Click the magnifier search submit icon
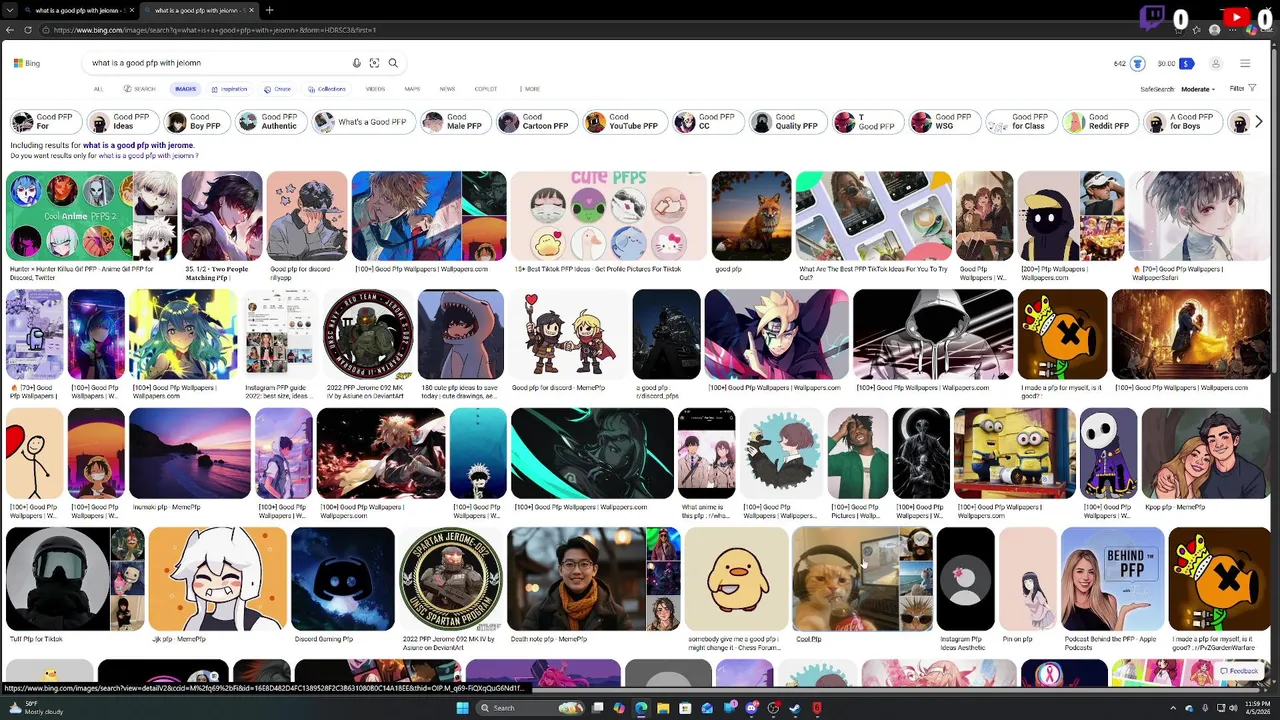Viewport: 1280px width, 720px height. (393, 63)
